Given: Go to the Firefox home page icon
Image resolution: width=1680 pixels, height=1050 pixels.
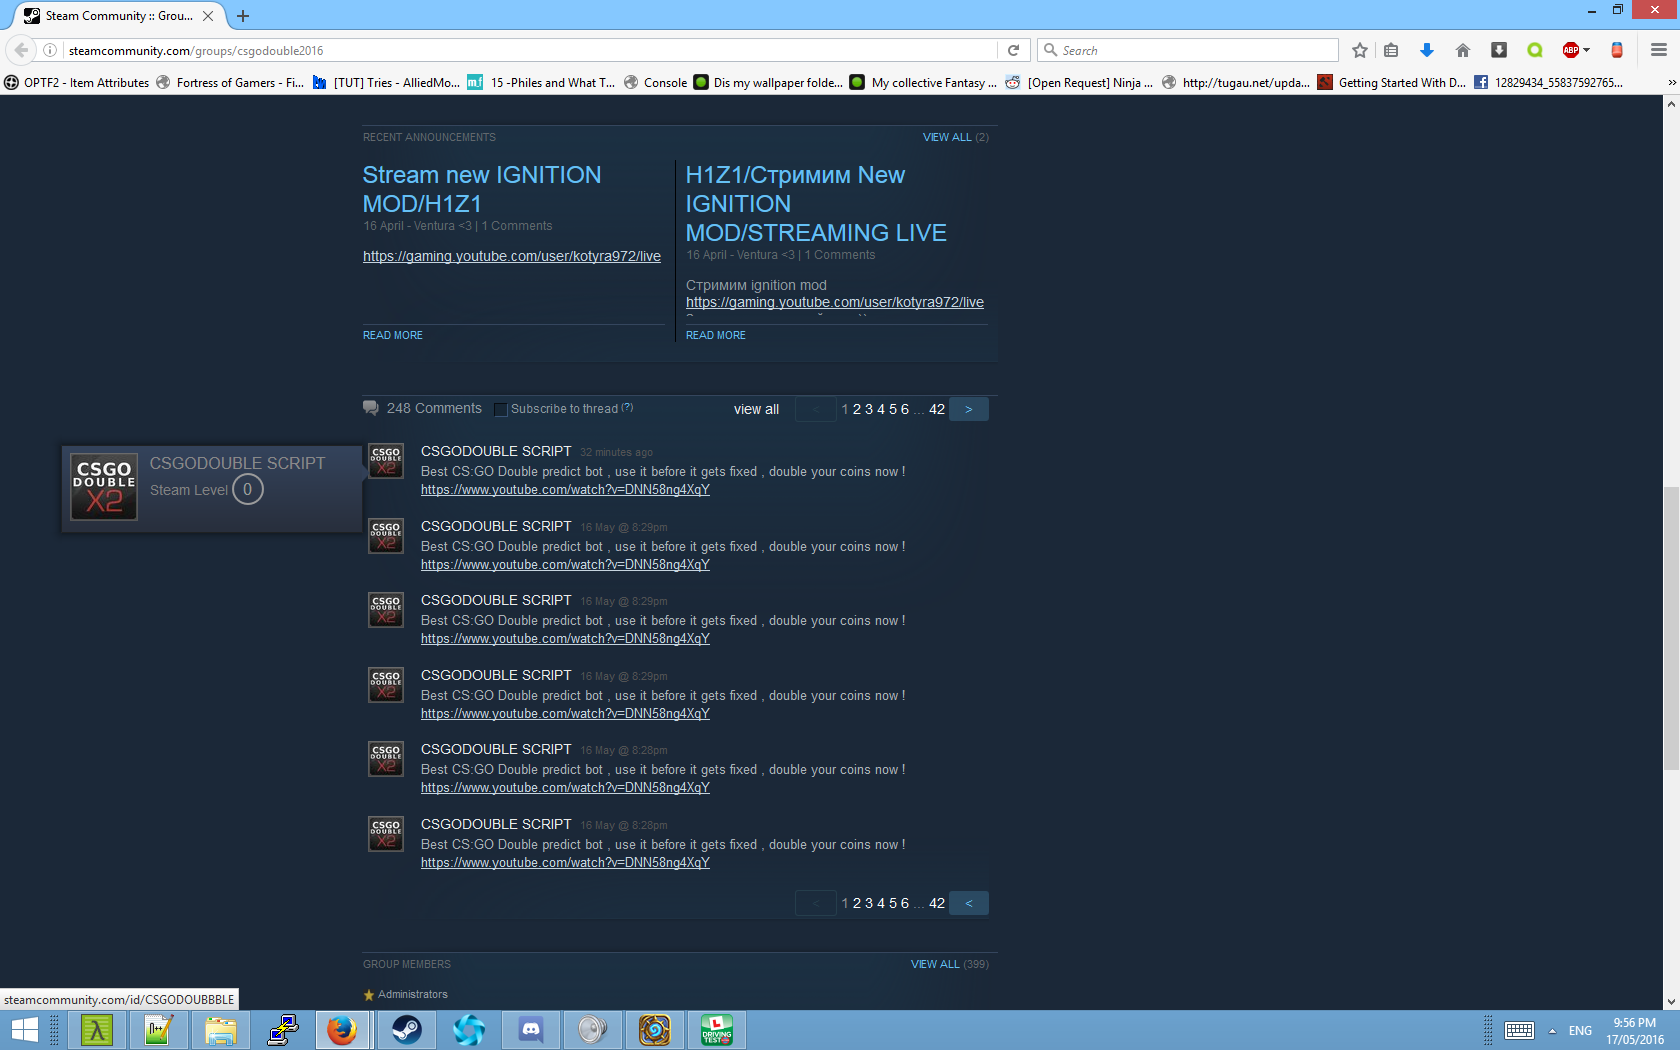Looking at the screenshot, I should [1463, 50].
